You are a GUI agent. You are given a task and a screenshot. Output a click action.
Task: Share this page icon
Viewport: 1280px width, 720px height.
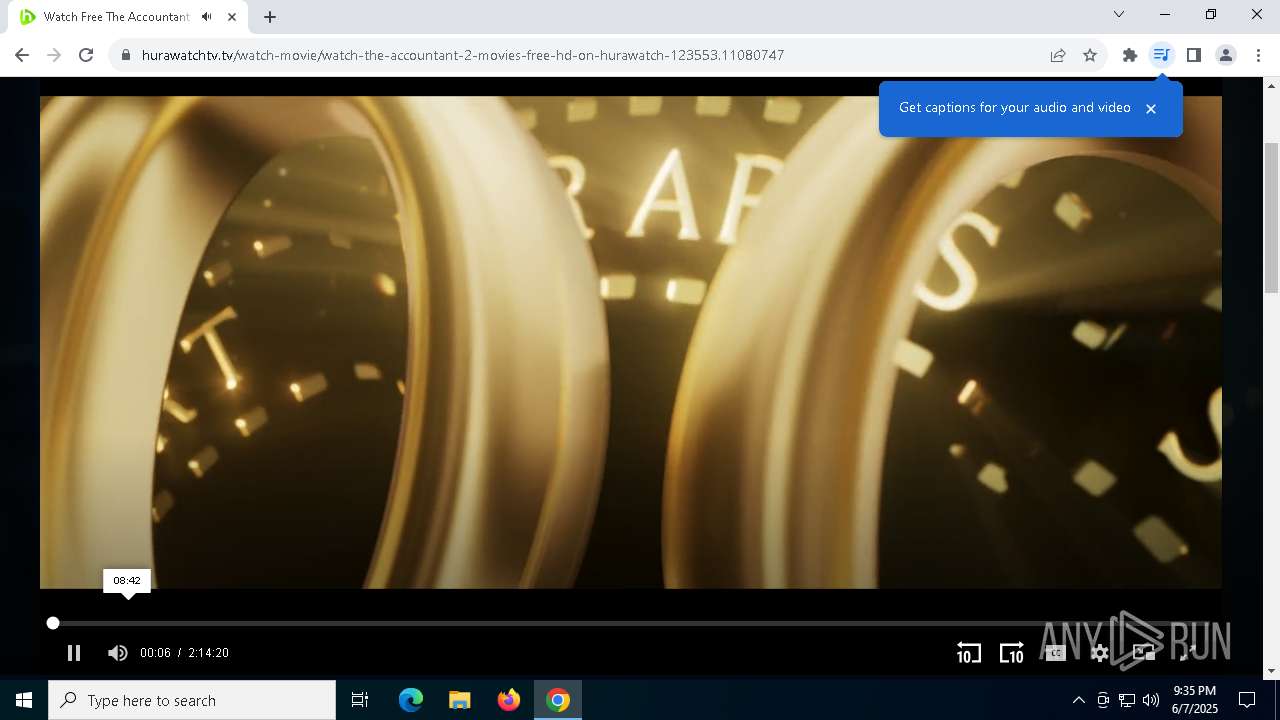coord(1058,55)
